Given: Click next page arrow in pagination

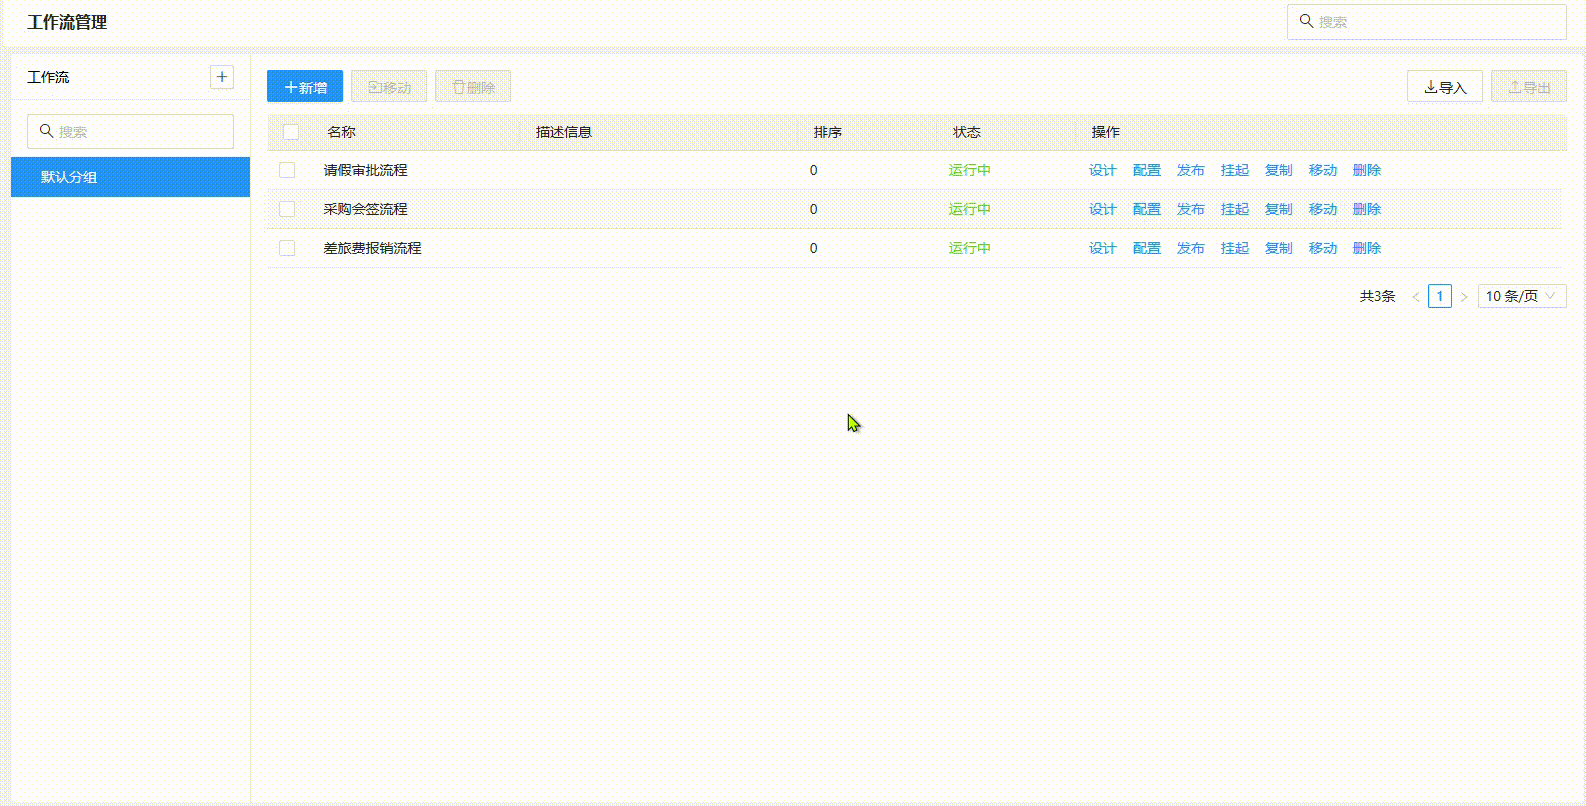Looking at the screenshot, I should point(1464,297).
